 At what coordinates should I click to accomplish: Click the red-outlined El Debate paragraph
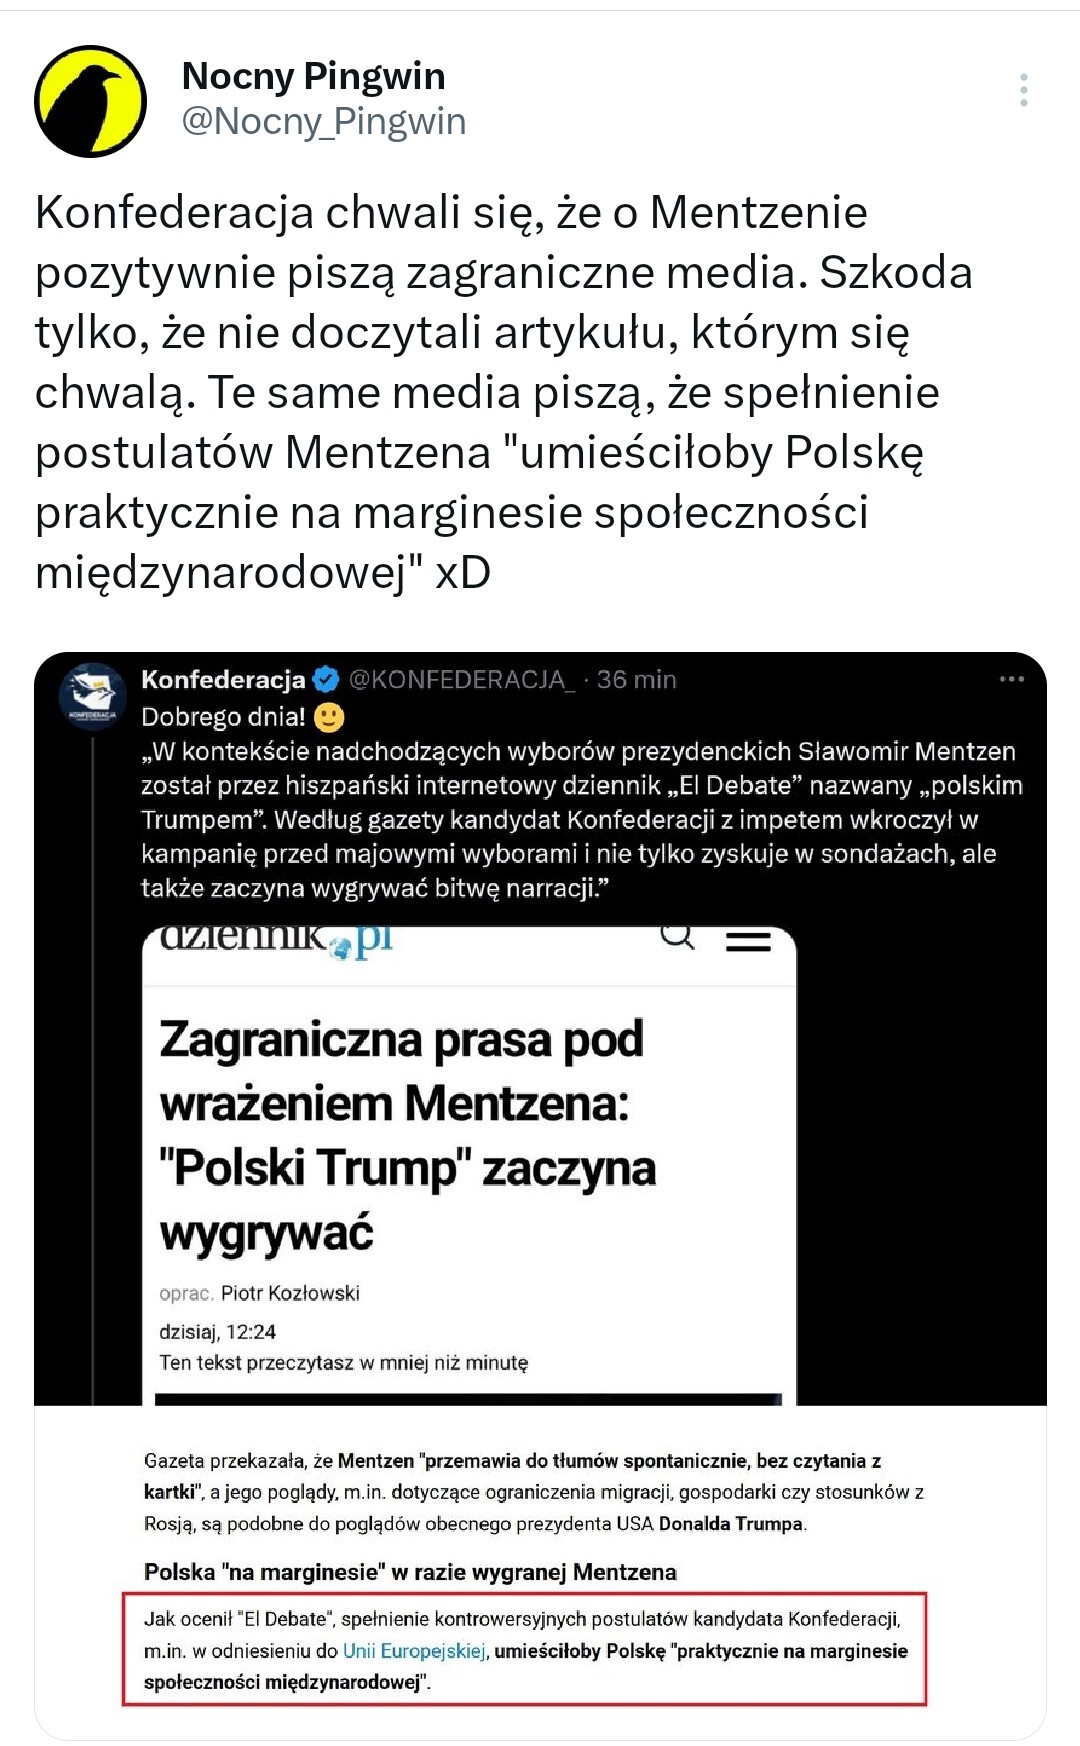coord(524,1650)
